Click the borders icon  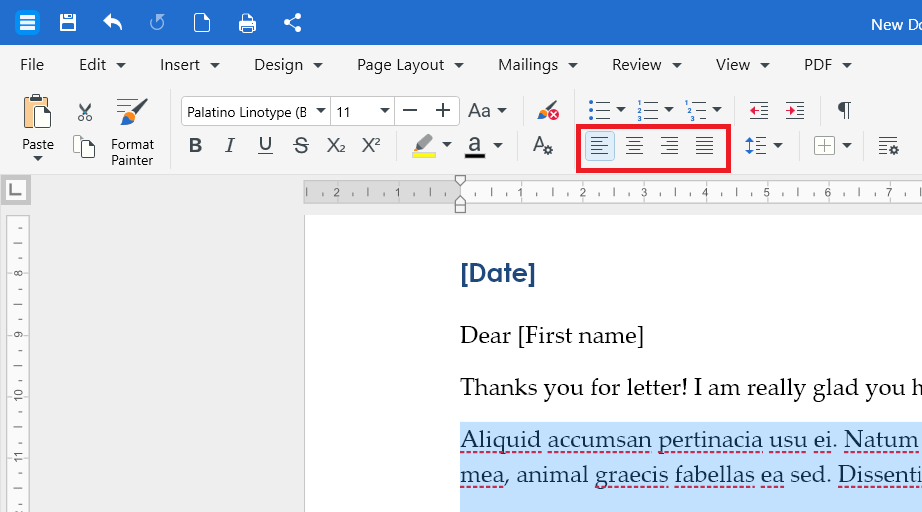[824, 145]
